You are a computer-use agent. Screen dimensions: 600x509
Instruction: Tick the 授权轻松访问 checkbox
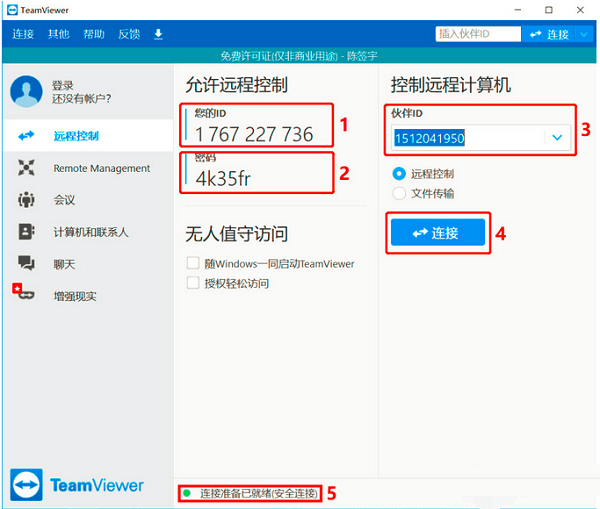coord(193,283)
